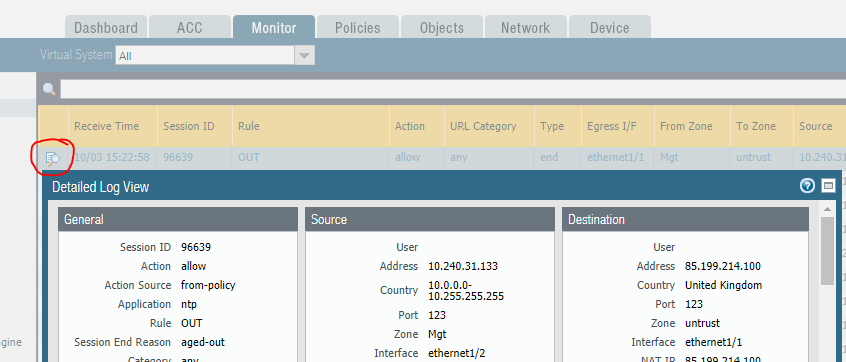The image size is (846, 362).
Task: Click Application value ntp
Action: click(x=189, y=304)
